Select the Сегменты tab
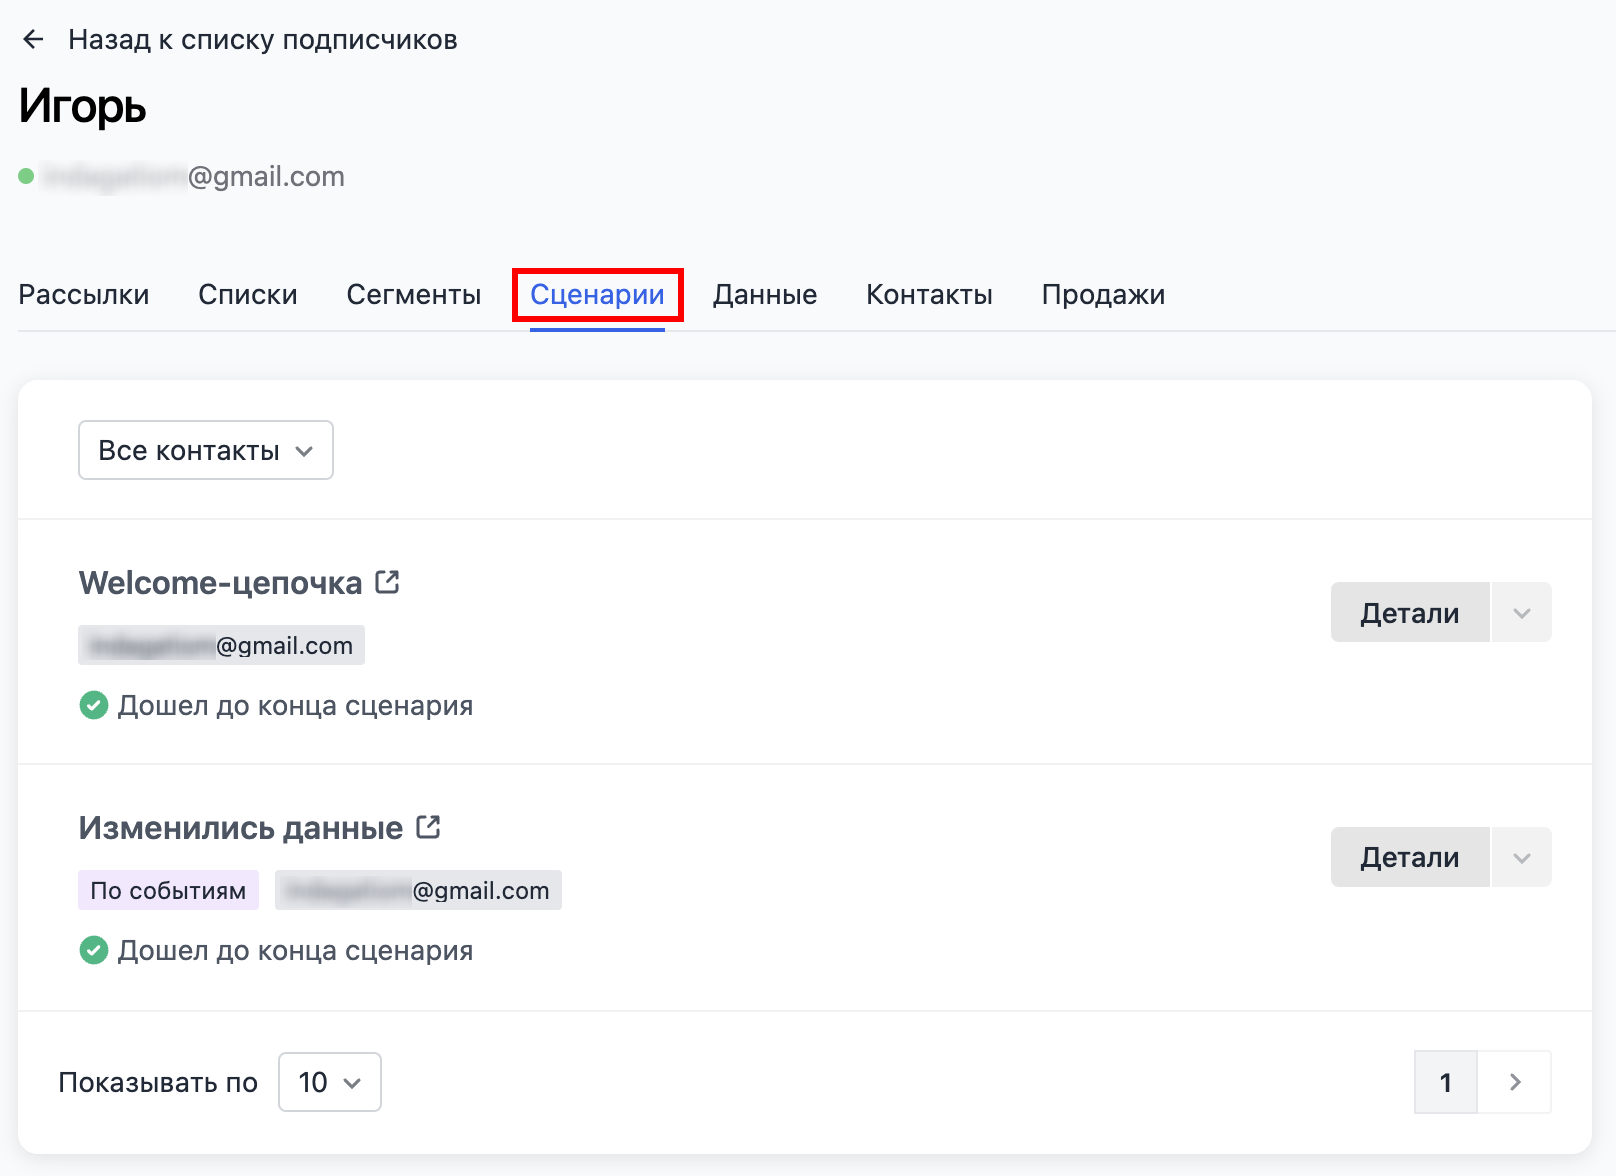1616x1176 pixels. [413, 294]
